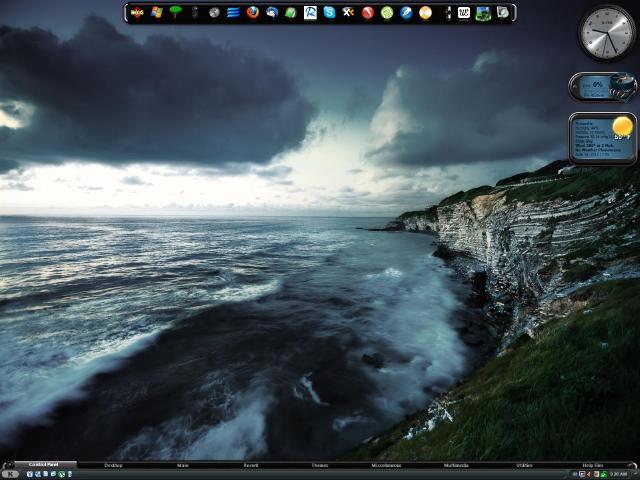Select the Multimedia tab

click(456, 465)
